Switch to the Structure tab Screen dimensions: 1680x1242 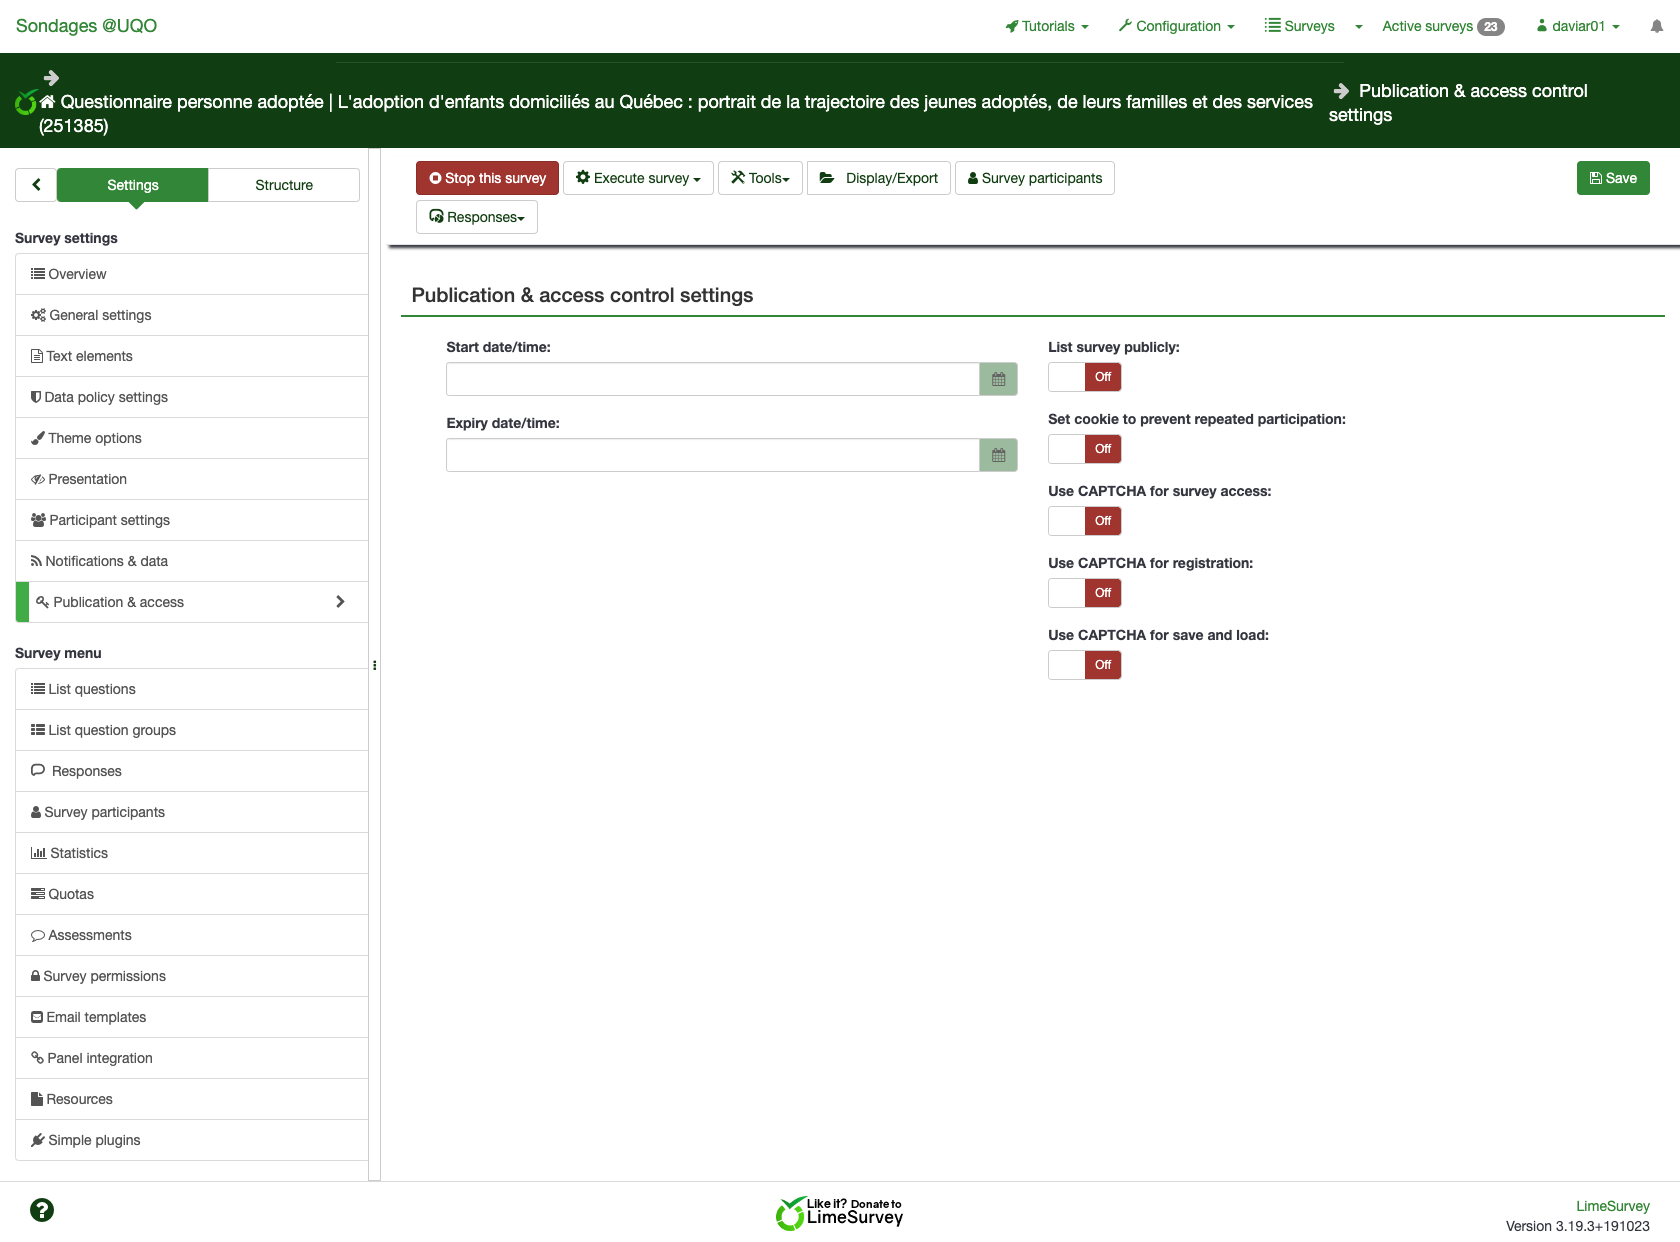click(284, 185)
